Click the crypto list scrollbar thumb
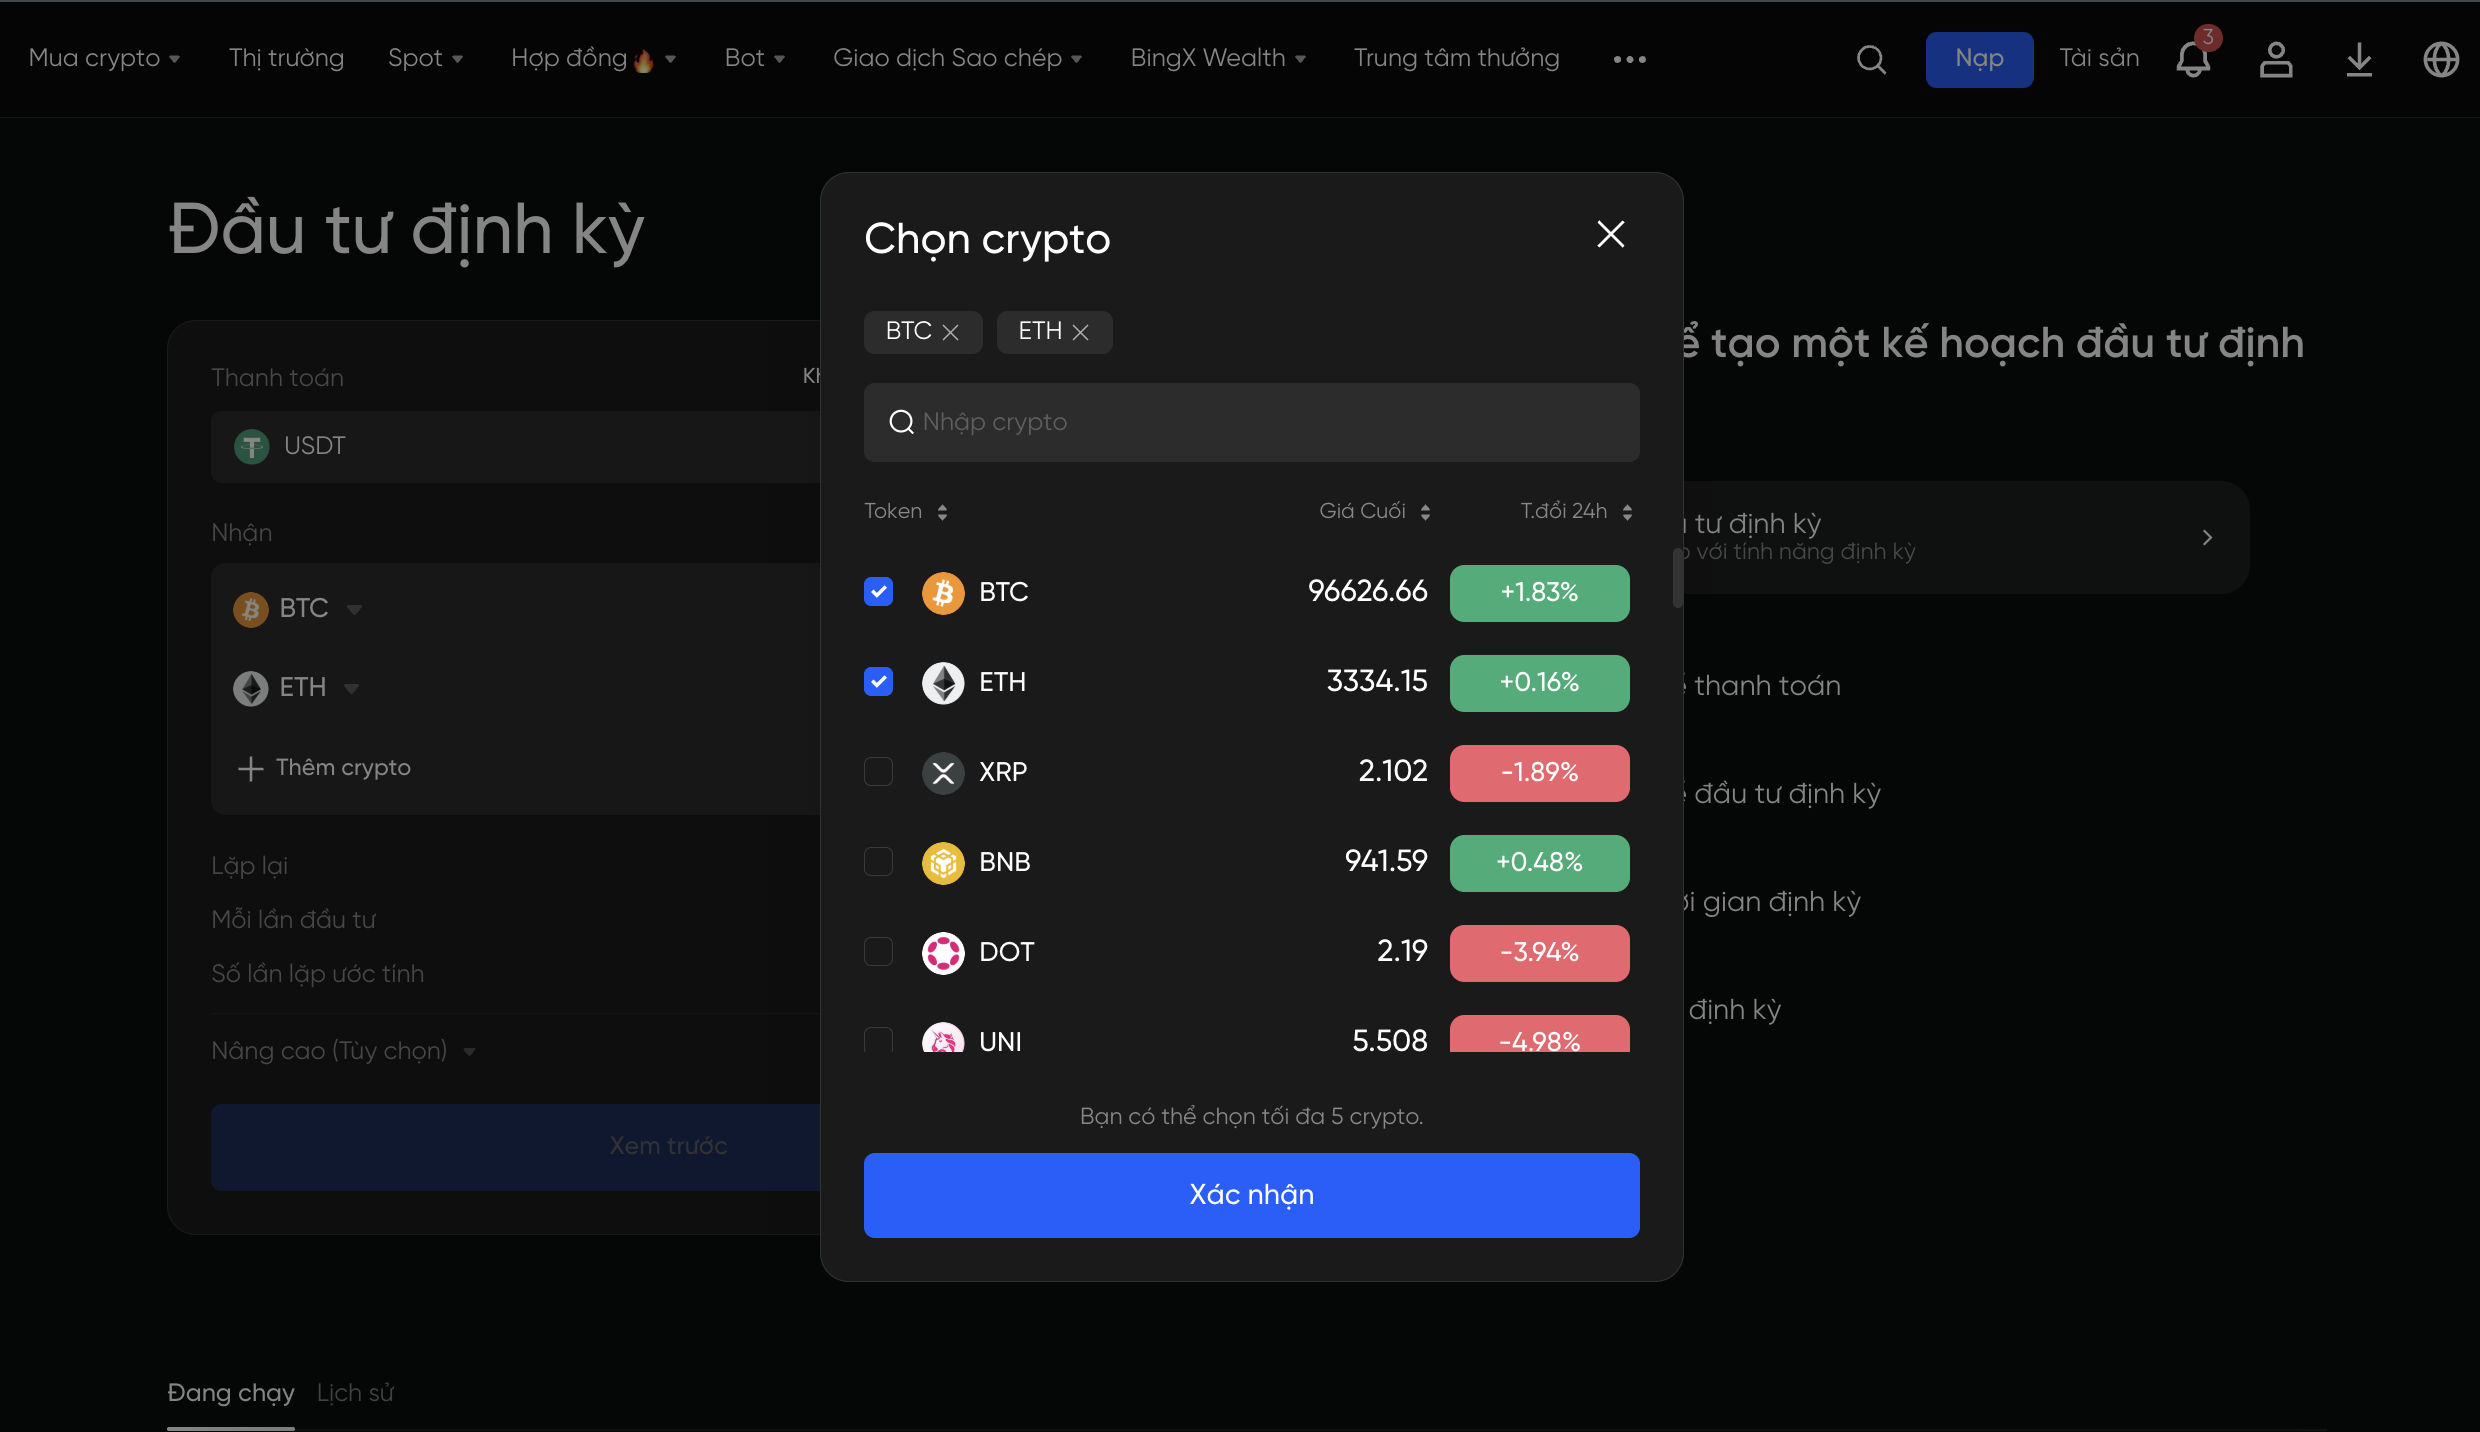This screenshot has width=2480, height=1432. 1677,578
